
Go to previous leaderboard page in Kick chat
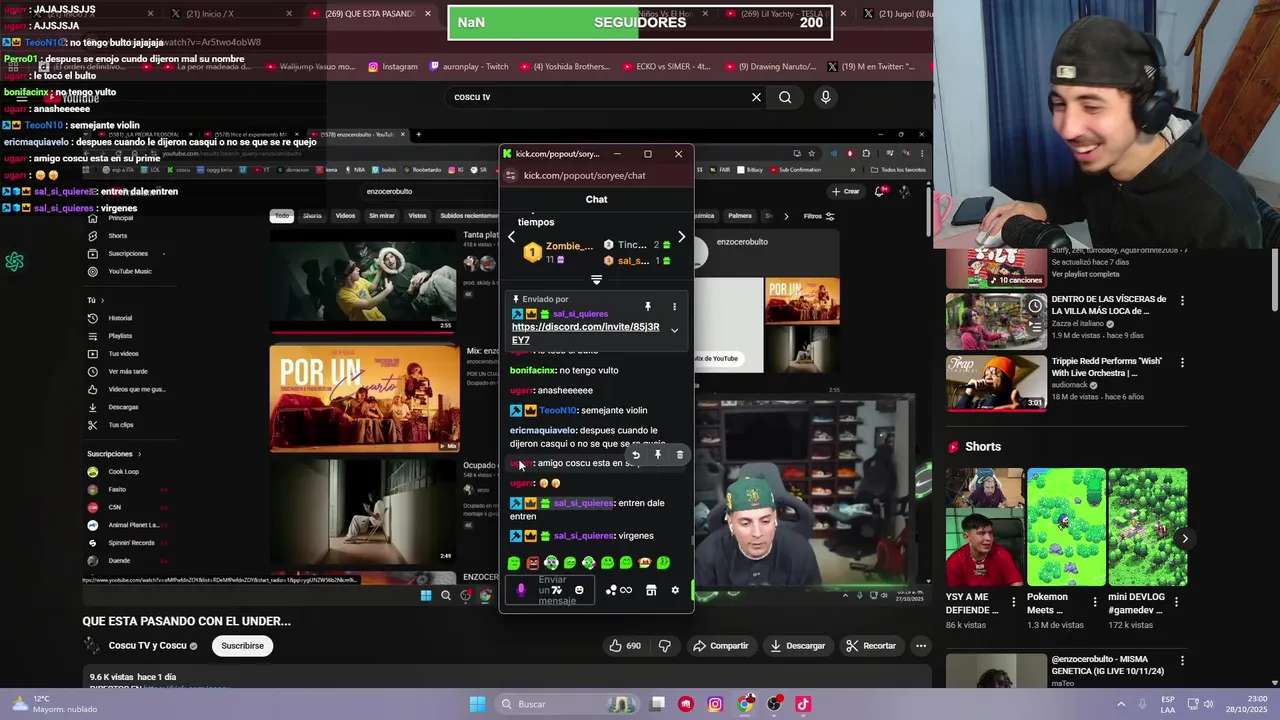[x=511, y=237]
